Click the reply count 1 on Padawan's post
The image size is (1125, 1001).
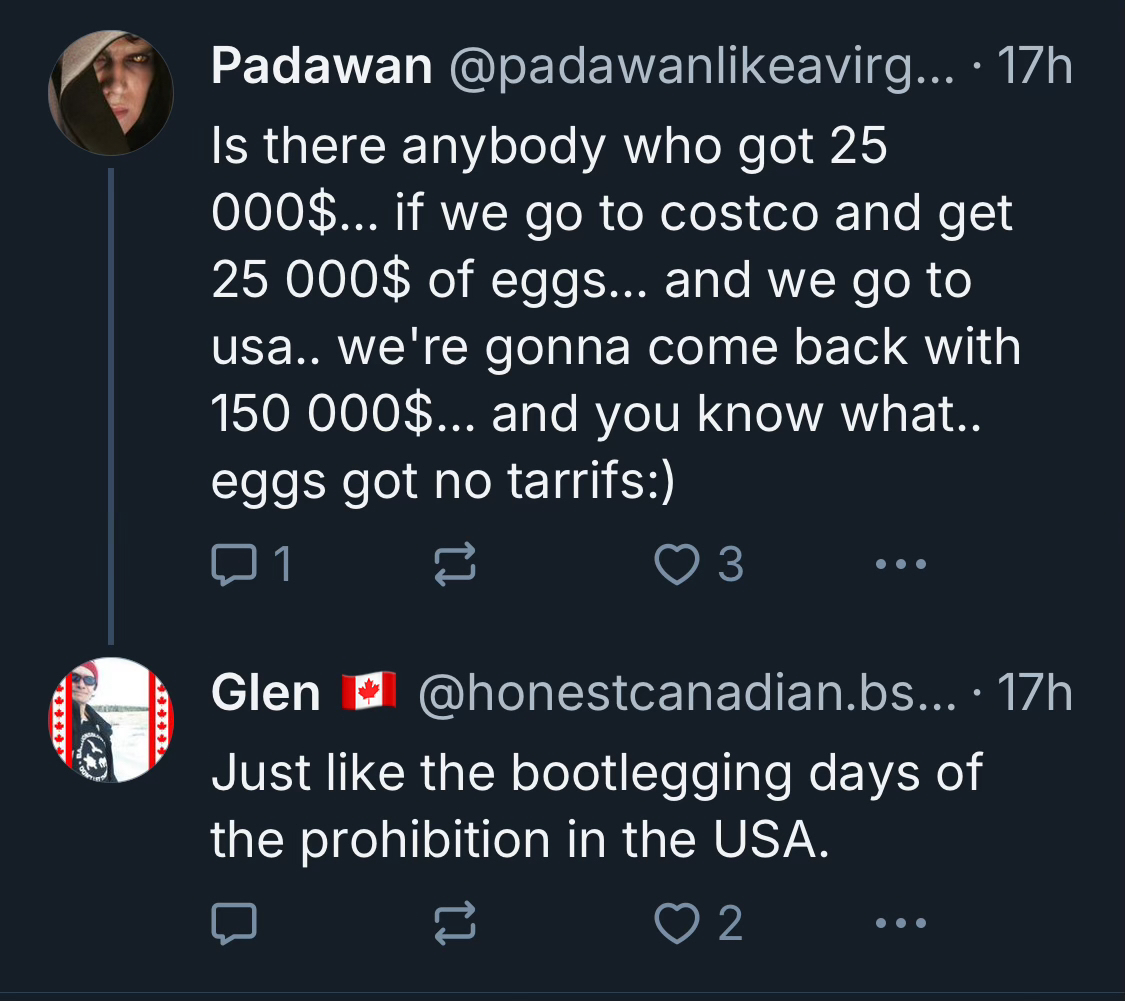[x=283, y=566]
